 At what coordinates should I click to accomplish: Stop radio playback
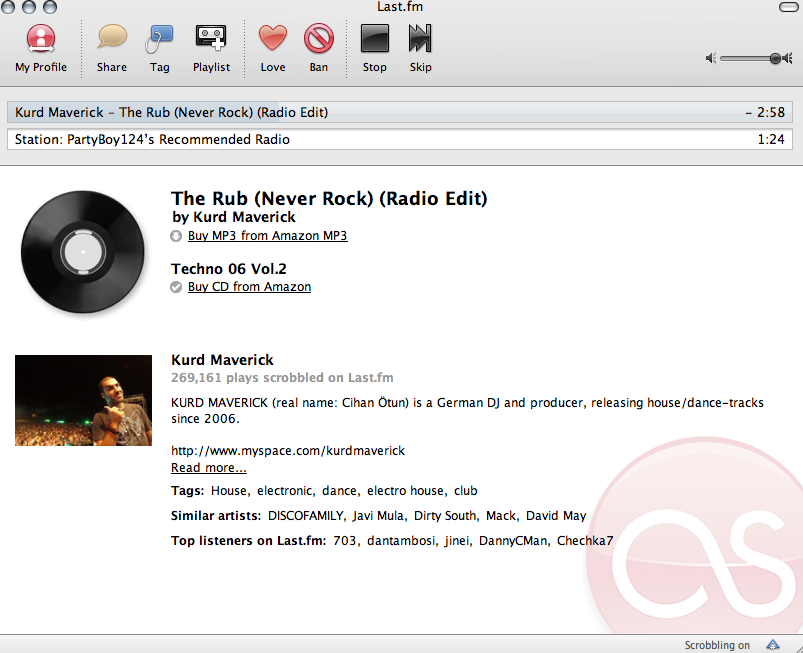[x=374, y=48]
